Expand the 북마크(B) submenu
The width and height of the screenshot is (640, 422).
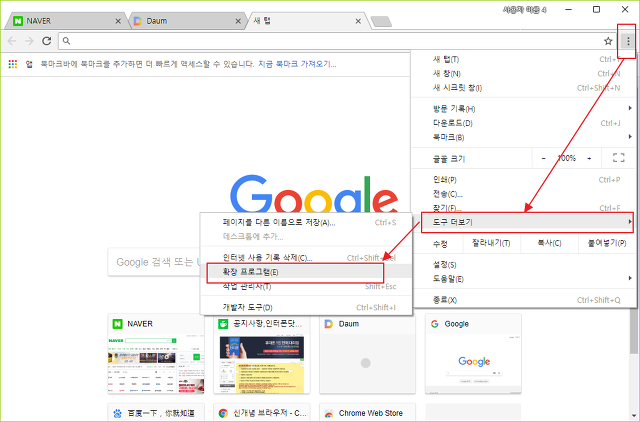(524, 138)
